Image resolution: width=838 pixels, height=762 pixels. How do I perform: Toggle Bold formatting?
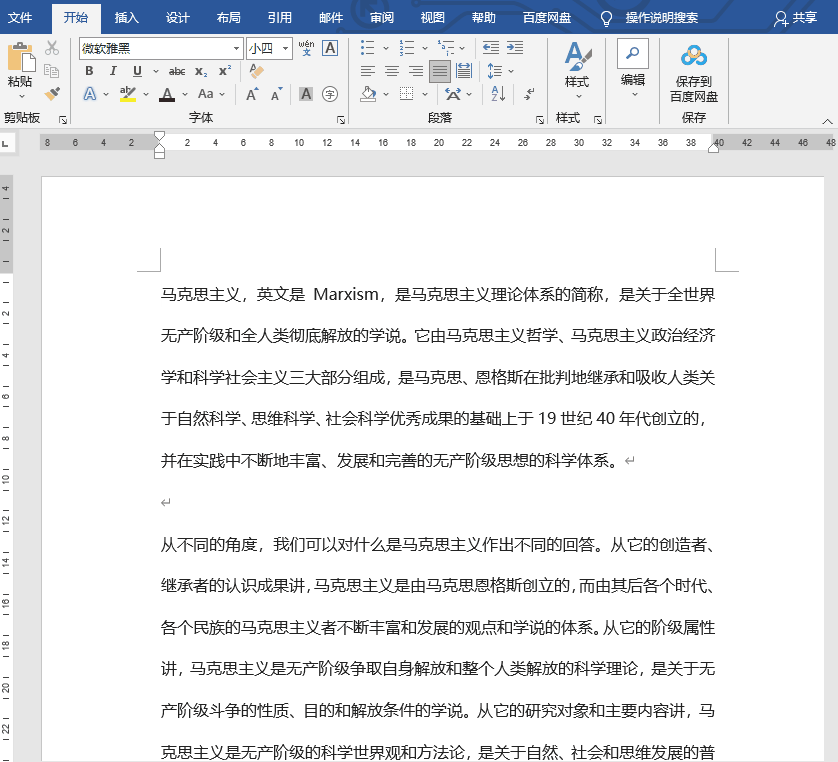tap(89, 71)
